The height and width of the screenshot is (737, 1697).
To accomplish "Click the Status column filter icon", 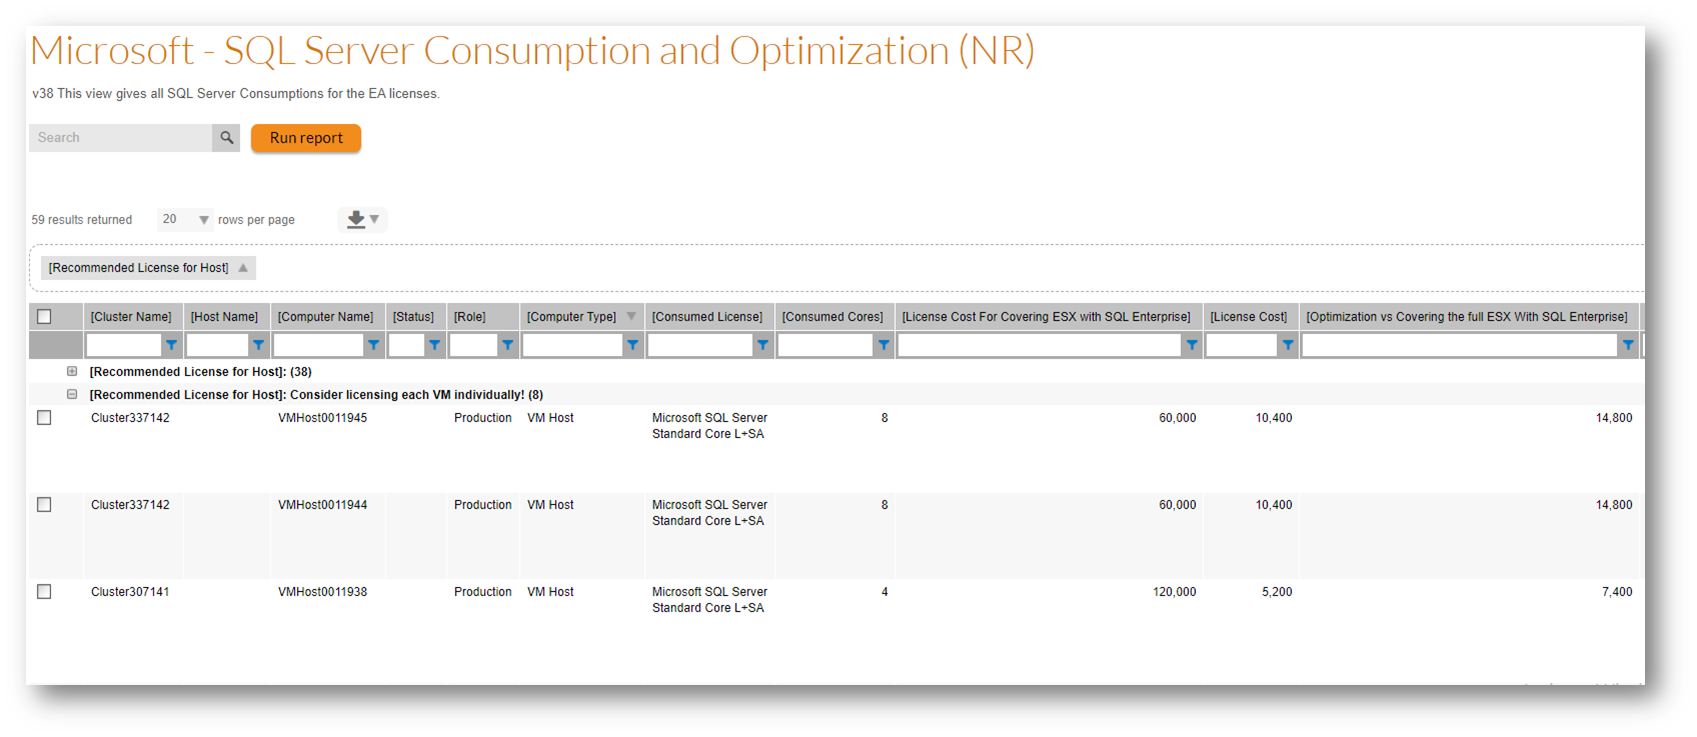I will coord(434,345).
